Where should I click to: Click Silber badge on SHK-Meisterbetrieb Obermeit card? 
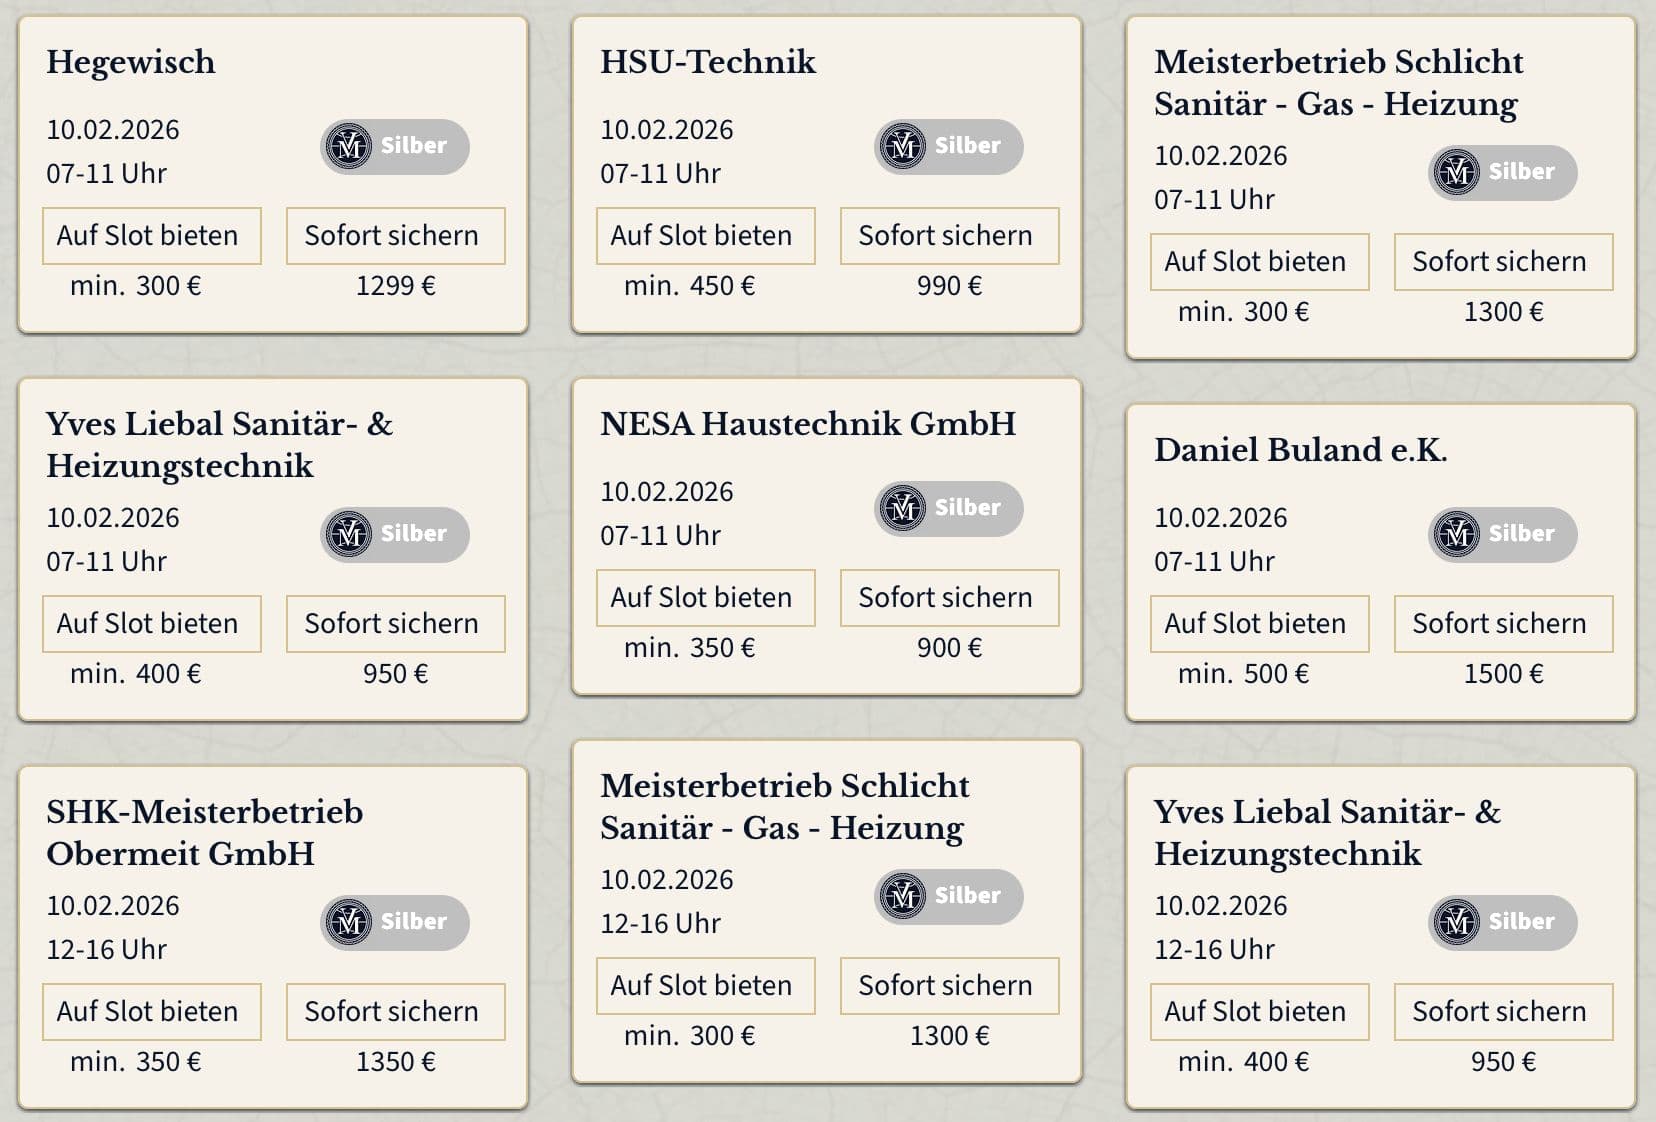tap(394, 923)
